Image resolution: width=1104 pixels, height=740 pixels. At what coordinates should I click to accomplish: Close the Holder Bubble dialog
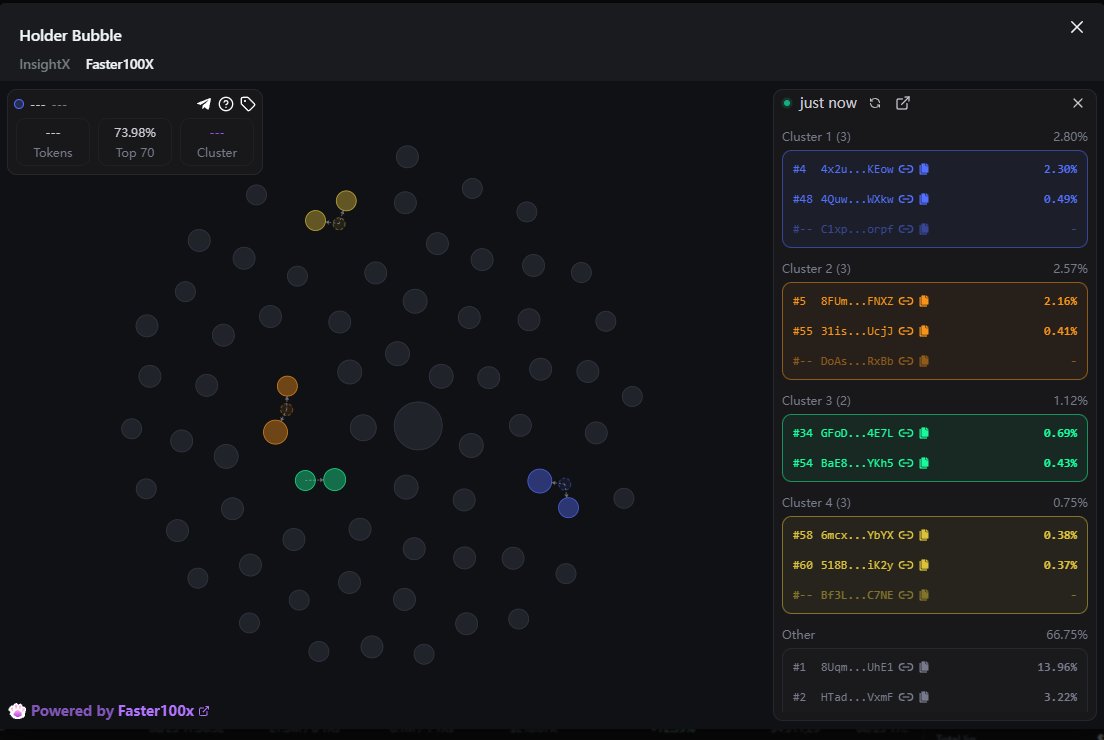(1077, 27)
